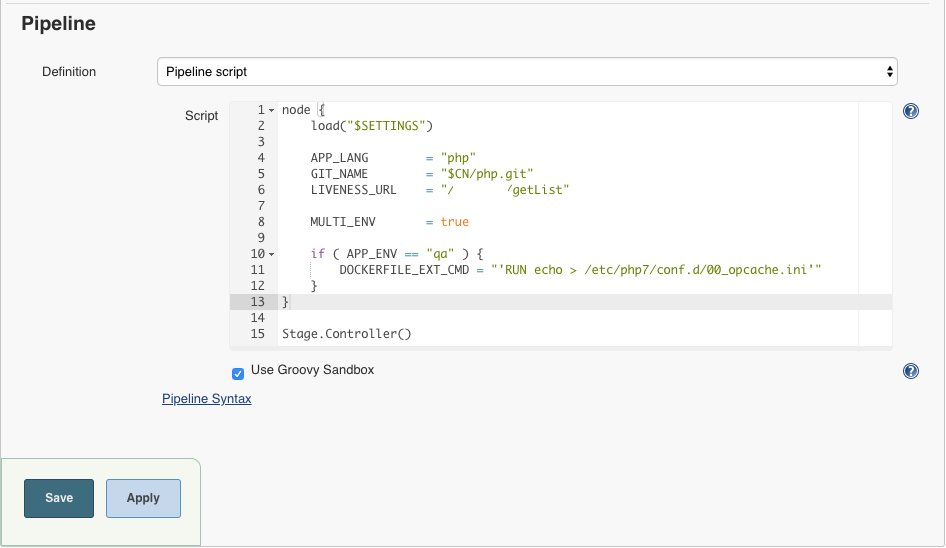Click the DOCKERFILE_EXT_CMD variable
This screenshot has width=946, height=548.
404,270
